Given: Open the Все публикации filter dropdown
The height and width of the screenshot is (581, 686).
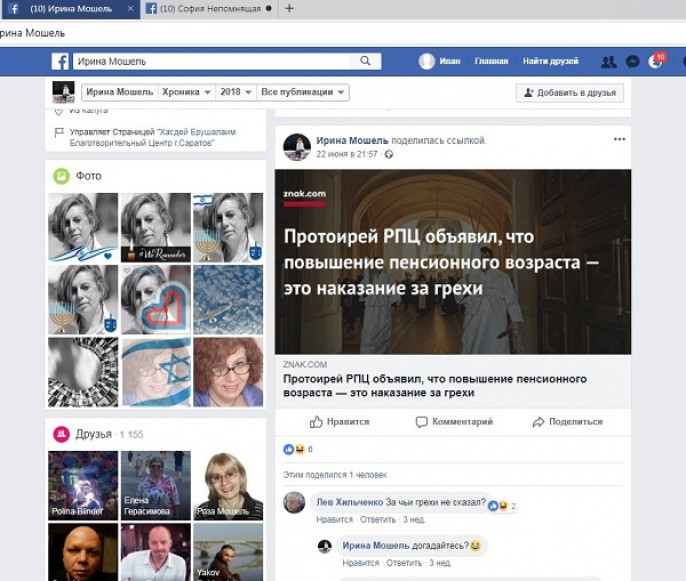Looking at the screenshot, I should [x=303, y=92].
